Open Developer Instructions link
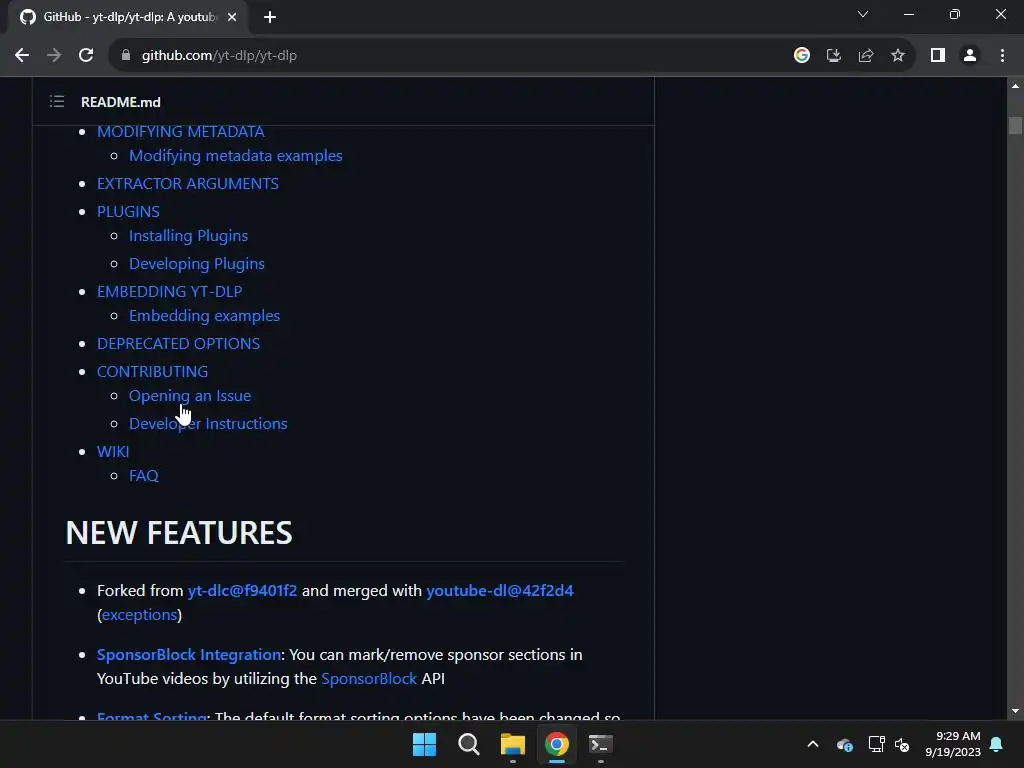Screen dimensions: 1024x768 click(x=208, y=424)
